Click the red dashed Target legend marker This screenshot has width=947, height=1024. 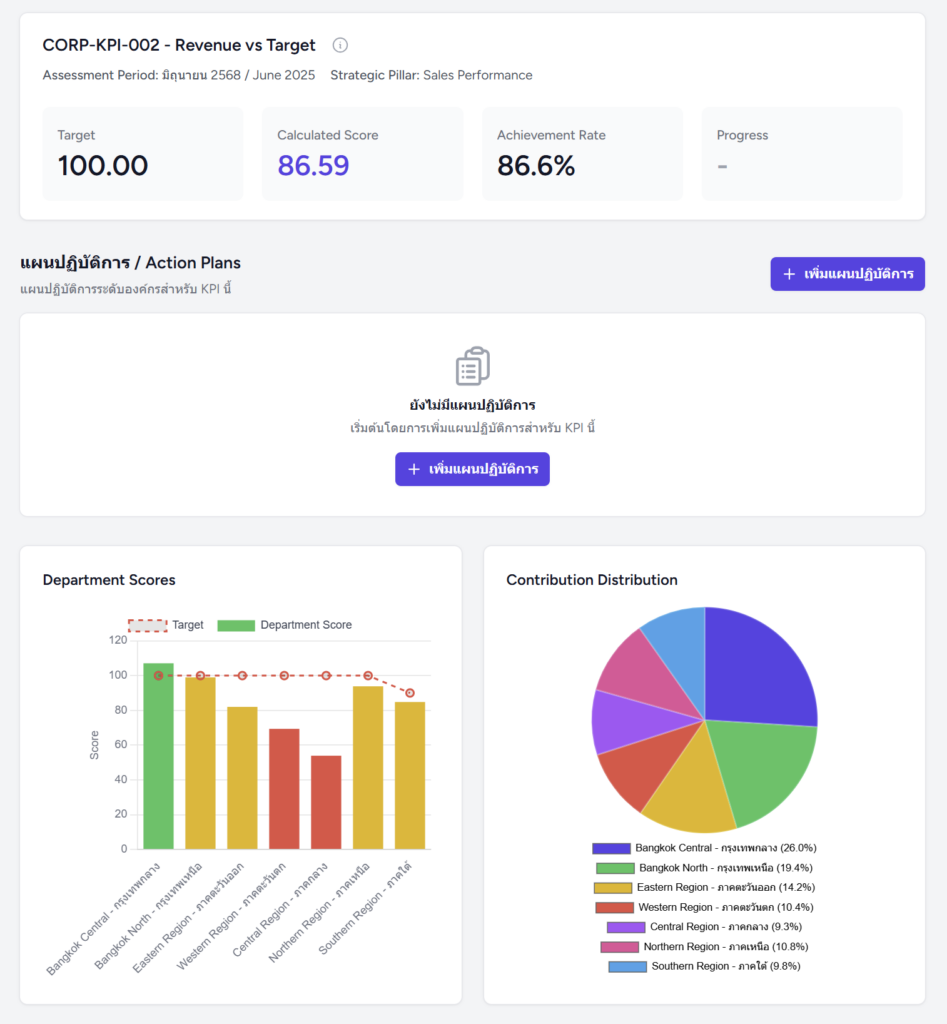pyautogui.click(x=146, y=624)
